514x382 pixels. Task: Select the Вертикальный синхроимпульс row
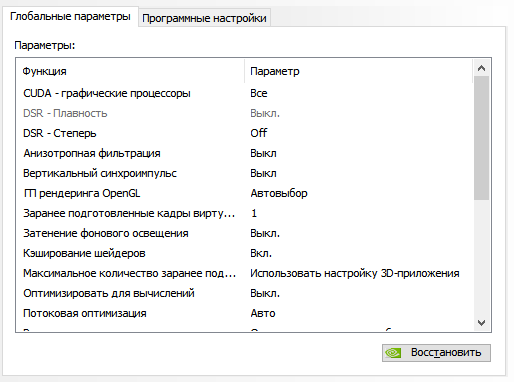(x=244, y=173)
